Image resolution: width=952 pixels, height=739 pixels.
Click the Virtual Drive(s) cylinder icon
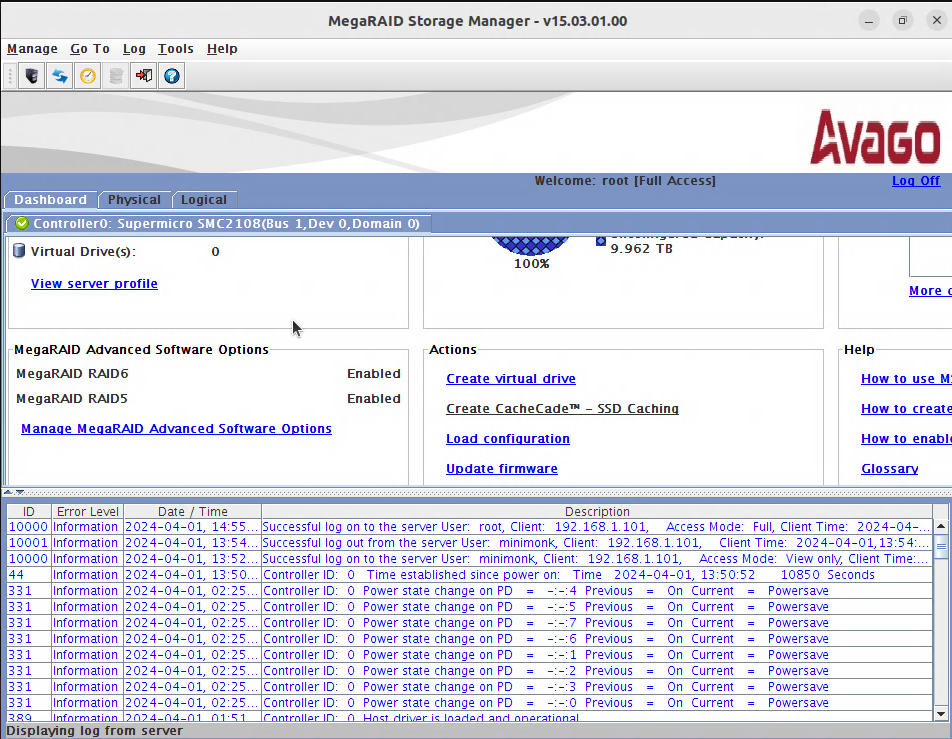[19, 250]
